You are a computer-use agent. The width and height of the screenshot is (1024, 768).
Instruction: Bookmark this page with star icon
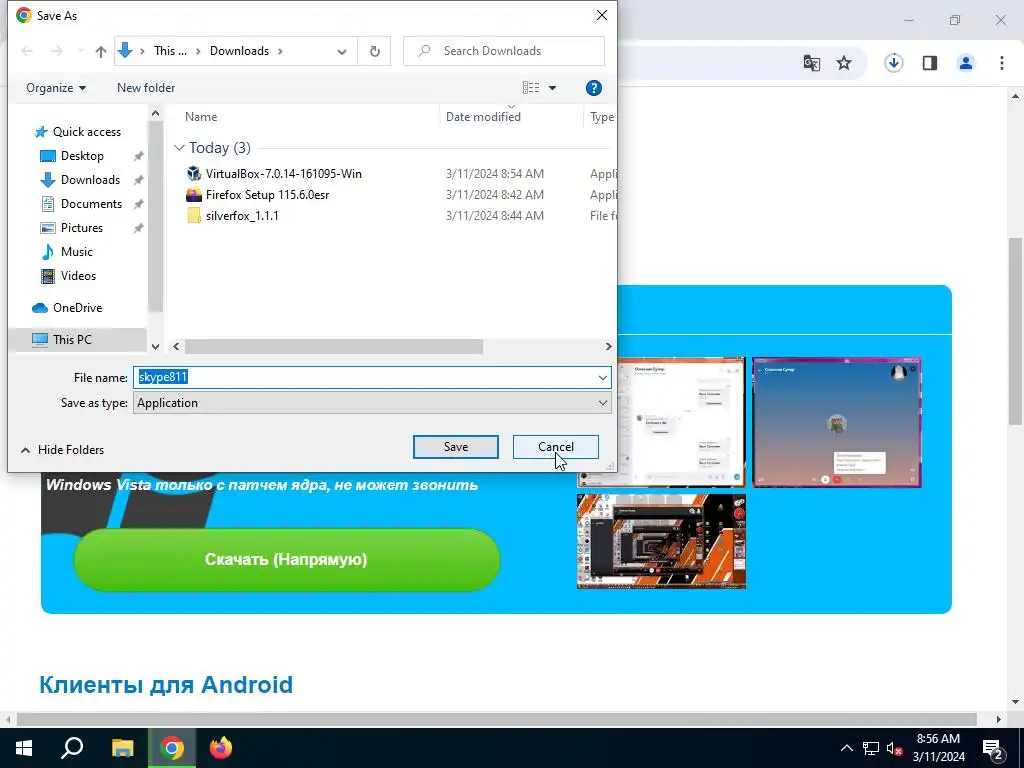coord(844,63)
